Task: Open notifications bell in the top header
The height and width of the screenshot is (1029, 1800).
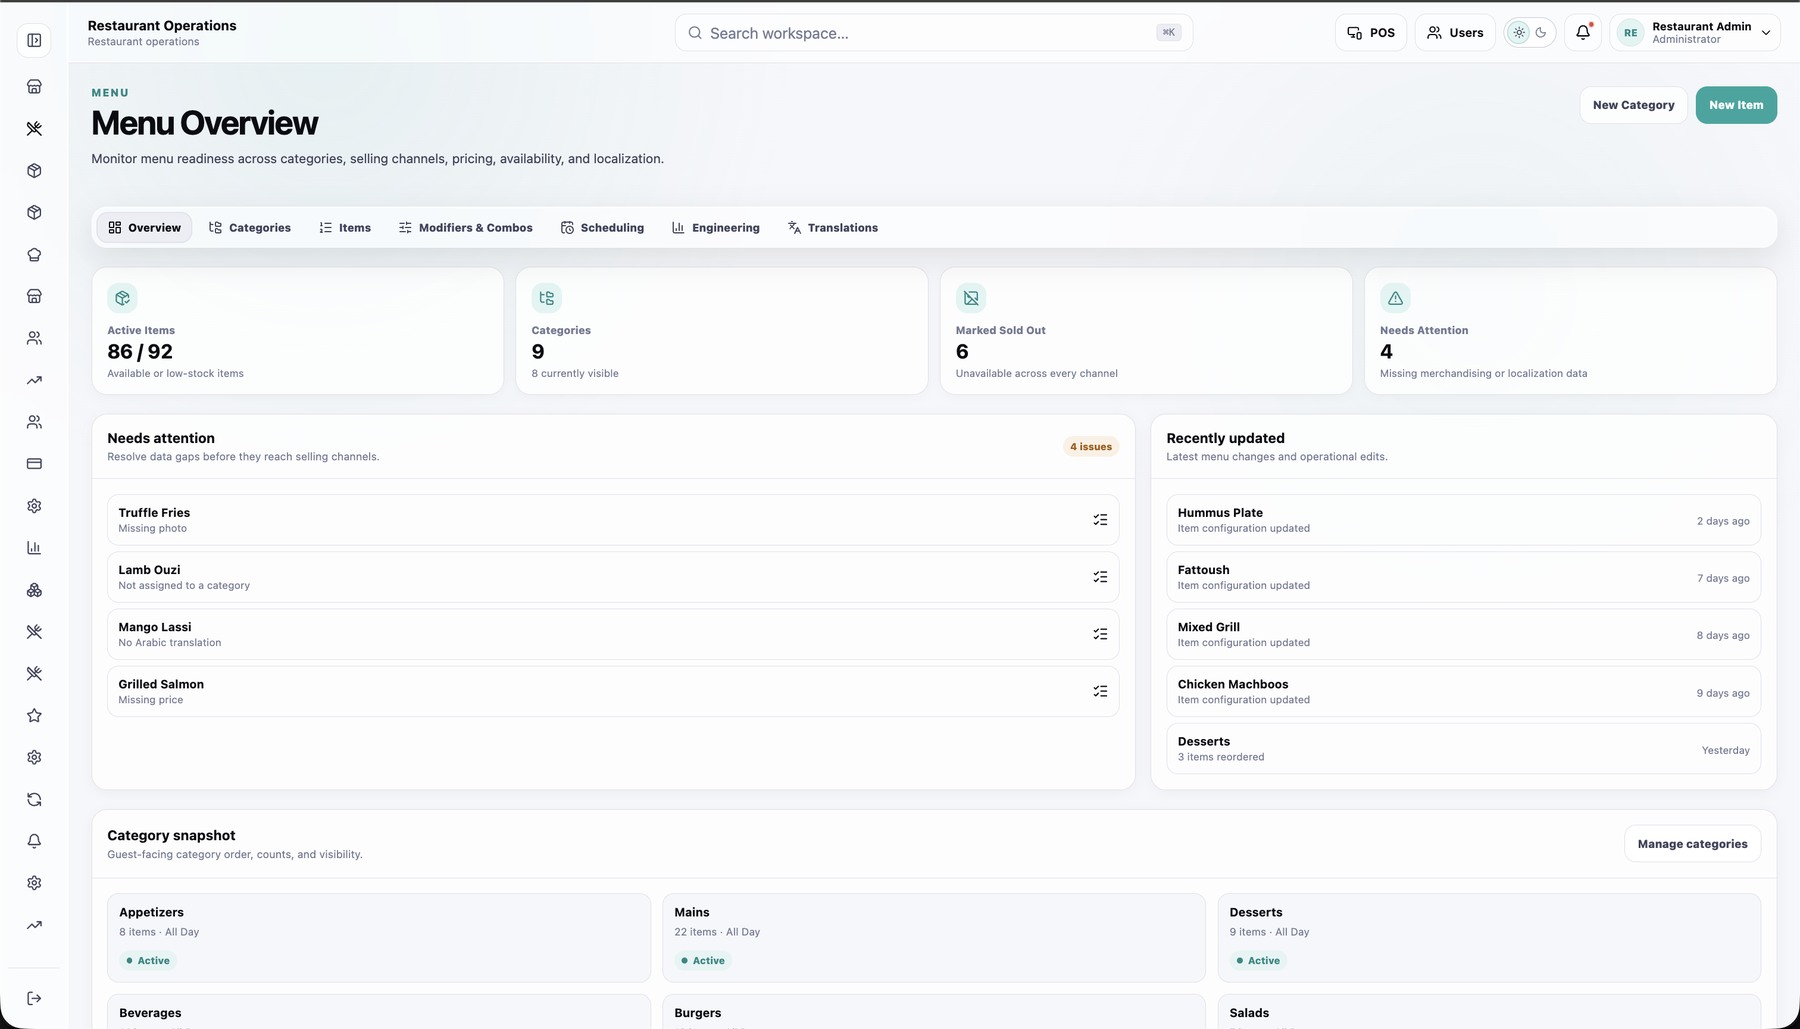Action: [x=1583, y=33]
